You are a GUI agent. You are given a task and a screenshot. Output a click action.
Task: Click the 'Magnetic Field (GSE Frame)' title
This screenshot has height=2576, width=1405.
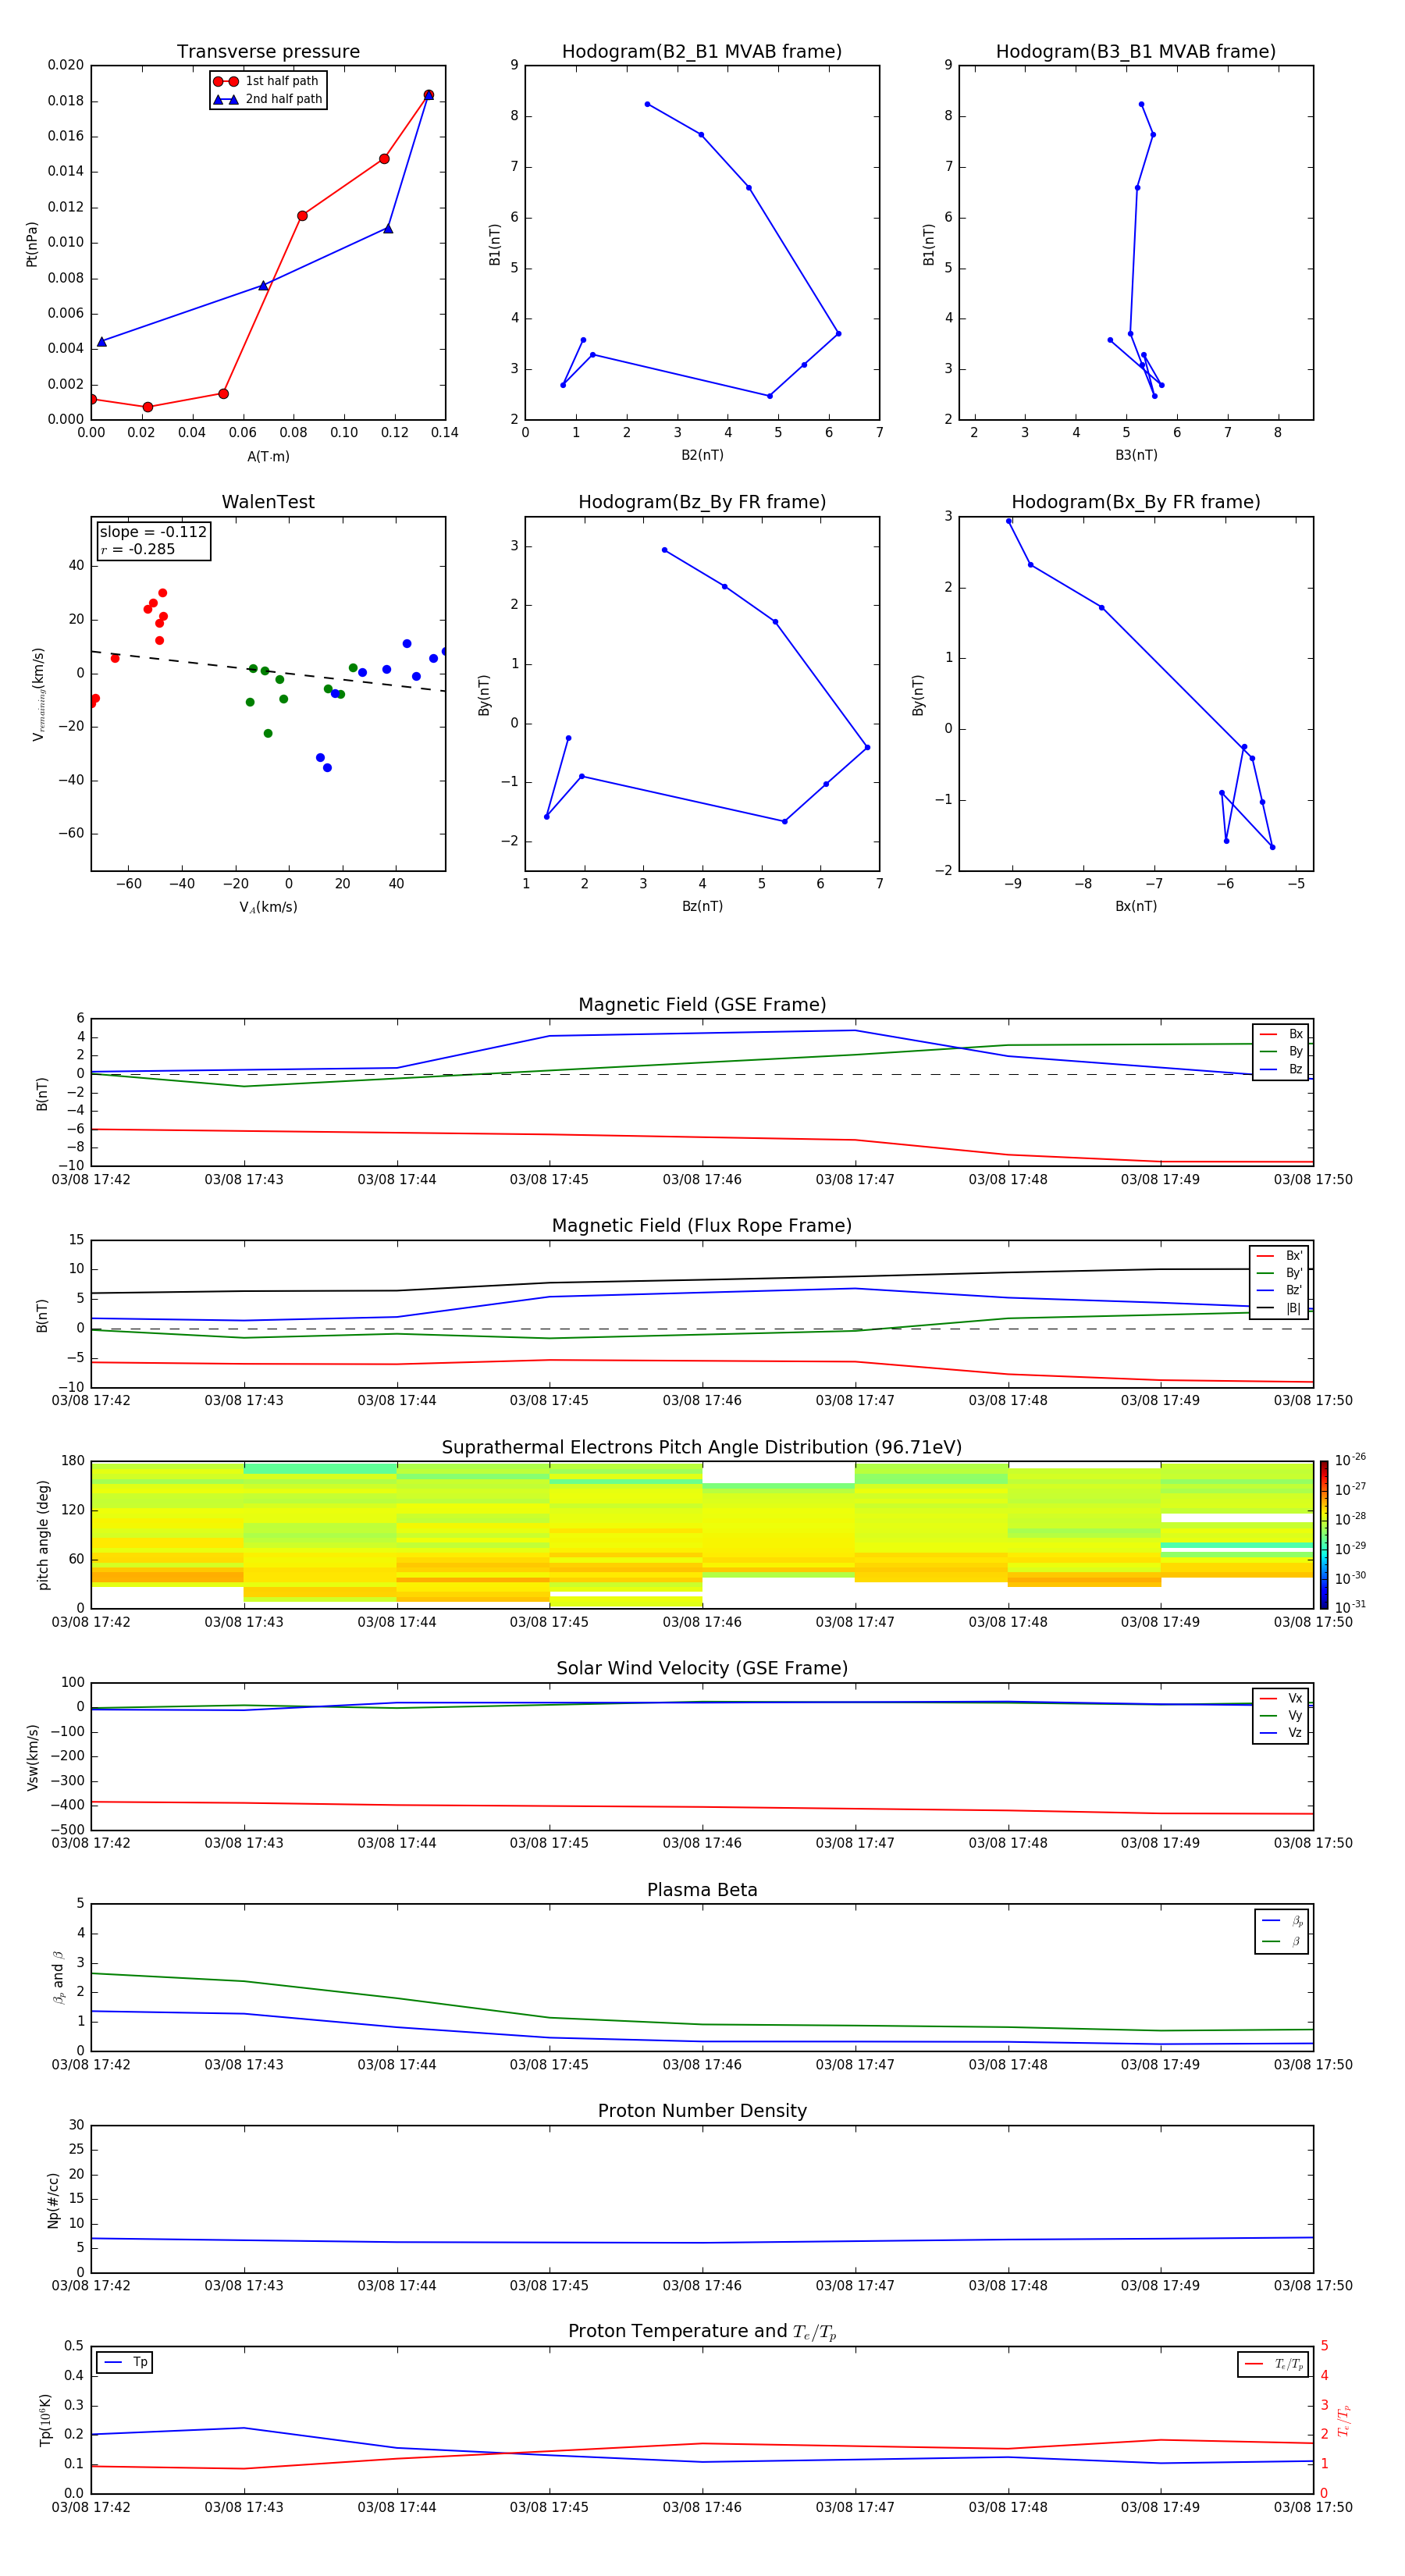tap(702, 1005)
